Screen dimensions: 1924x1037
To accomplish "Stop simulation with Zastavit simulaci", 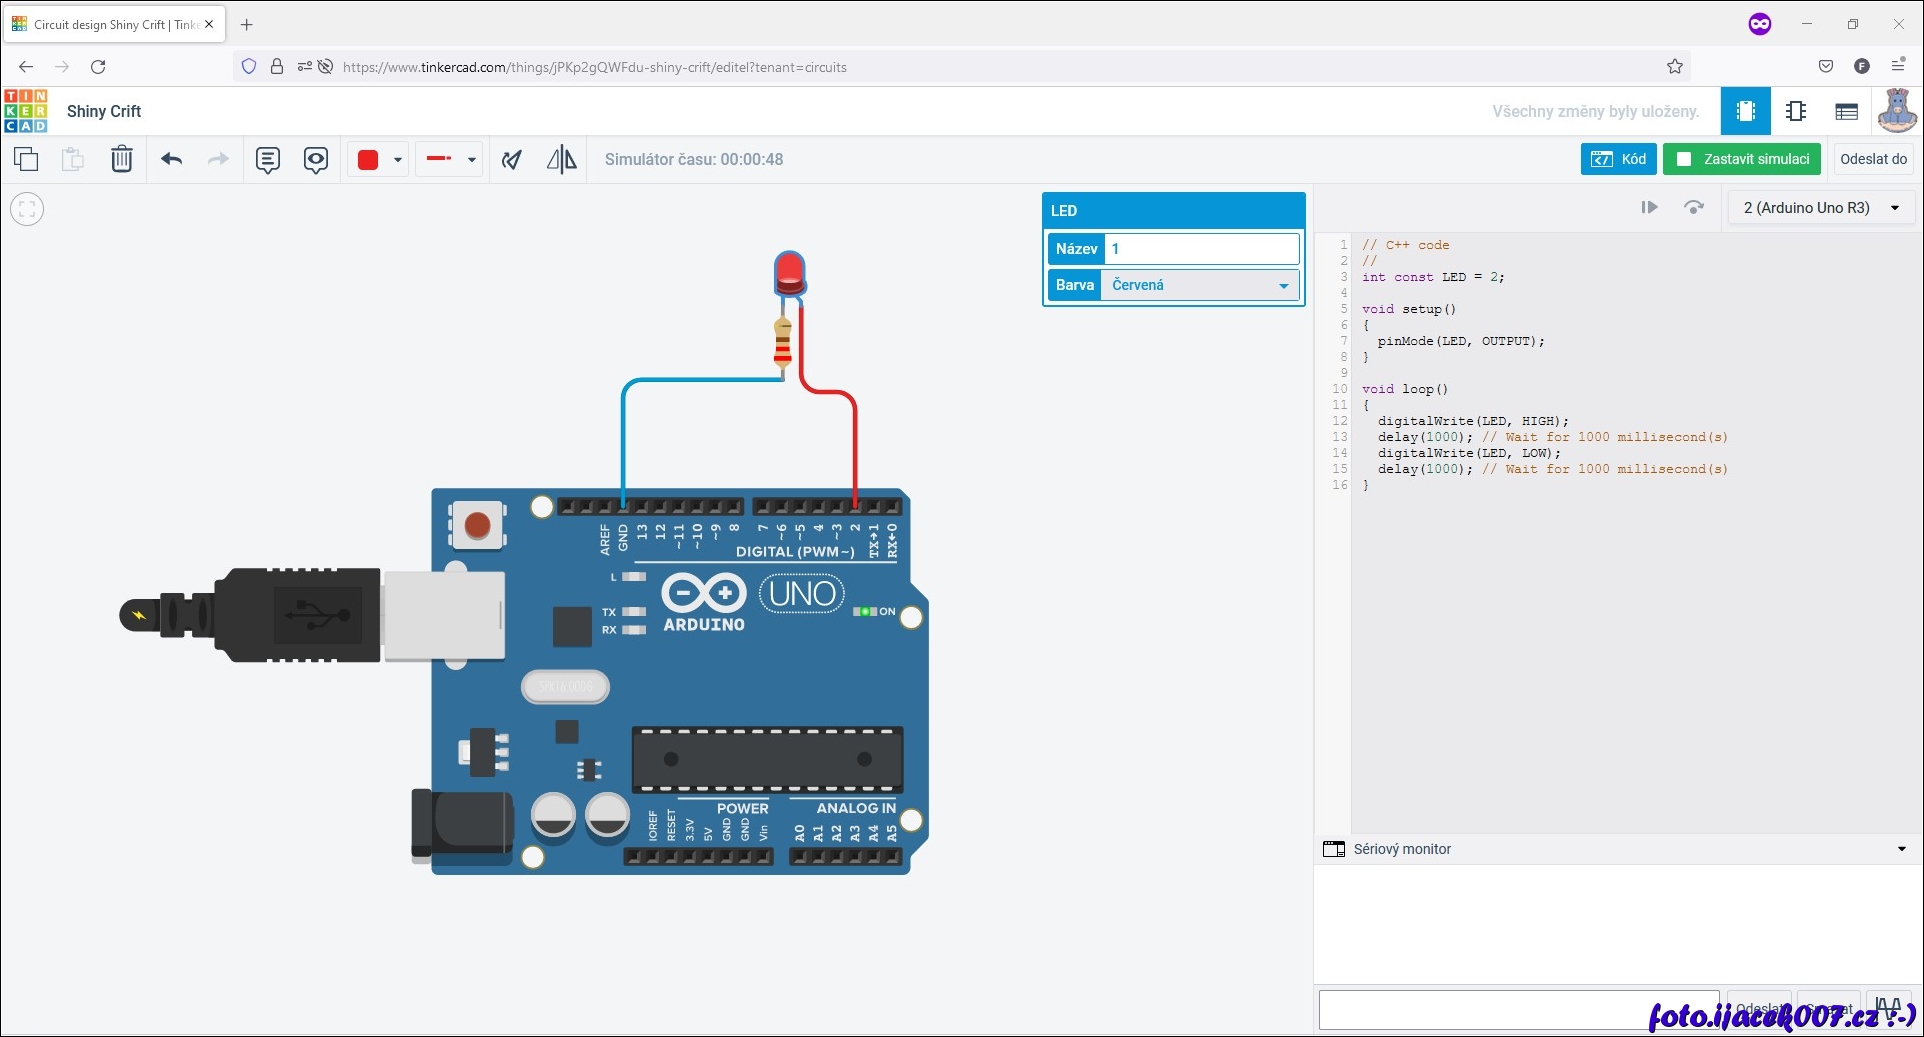I will click(1742, 159).
